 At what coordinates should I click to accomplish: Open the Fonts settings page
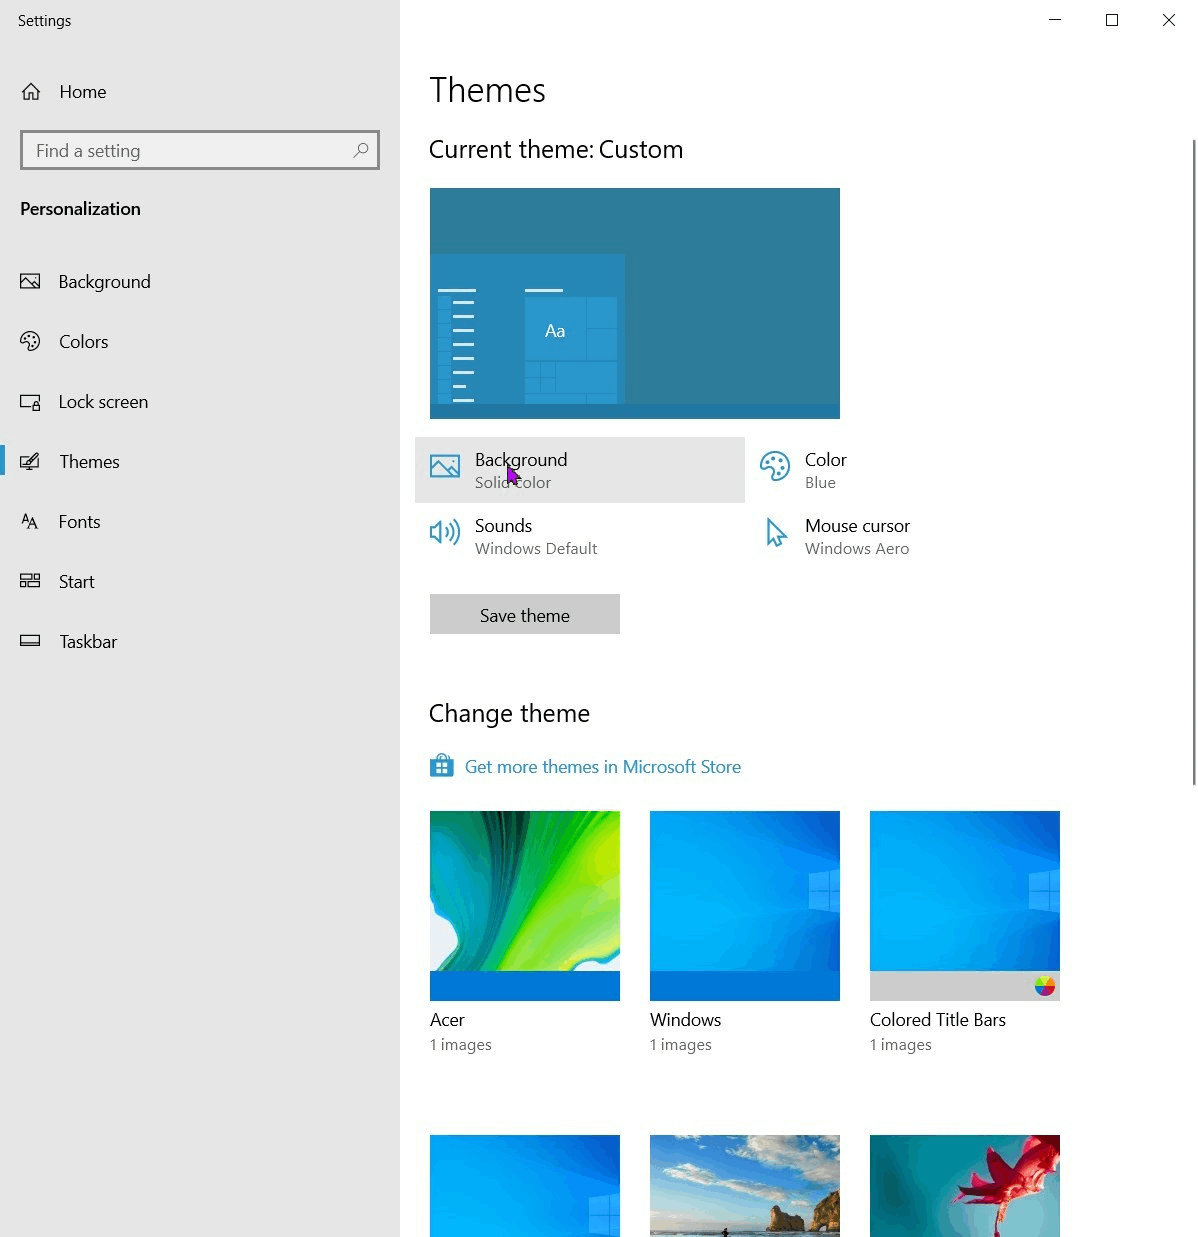(x=200, y=522)
